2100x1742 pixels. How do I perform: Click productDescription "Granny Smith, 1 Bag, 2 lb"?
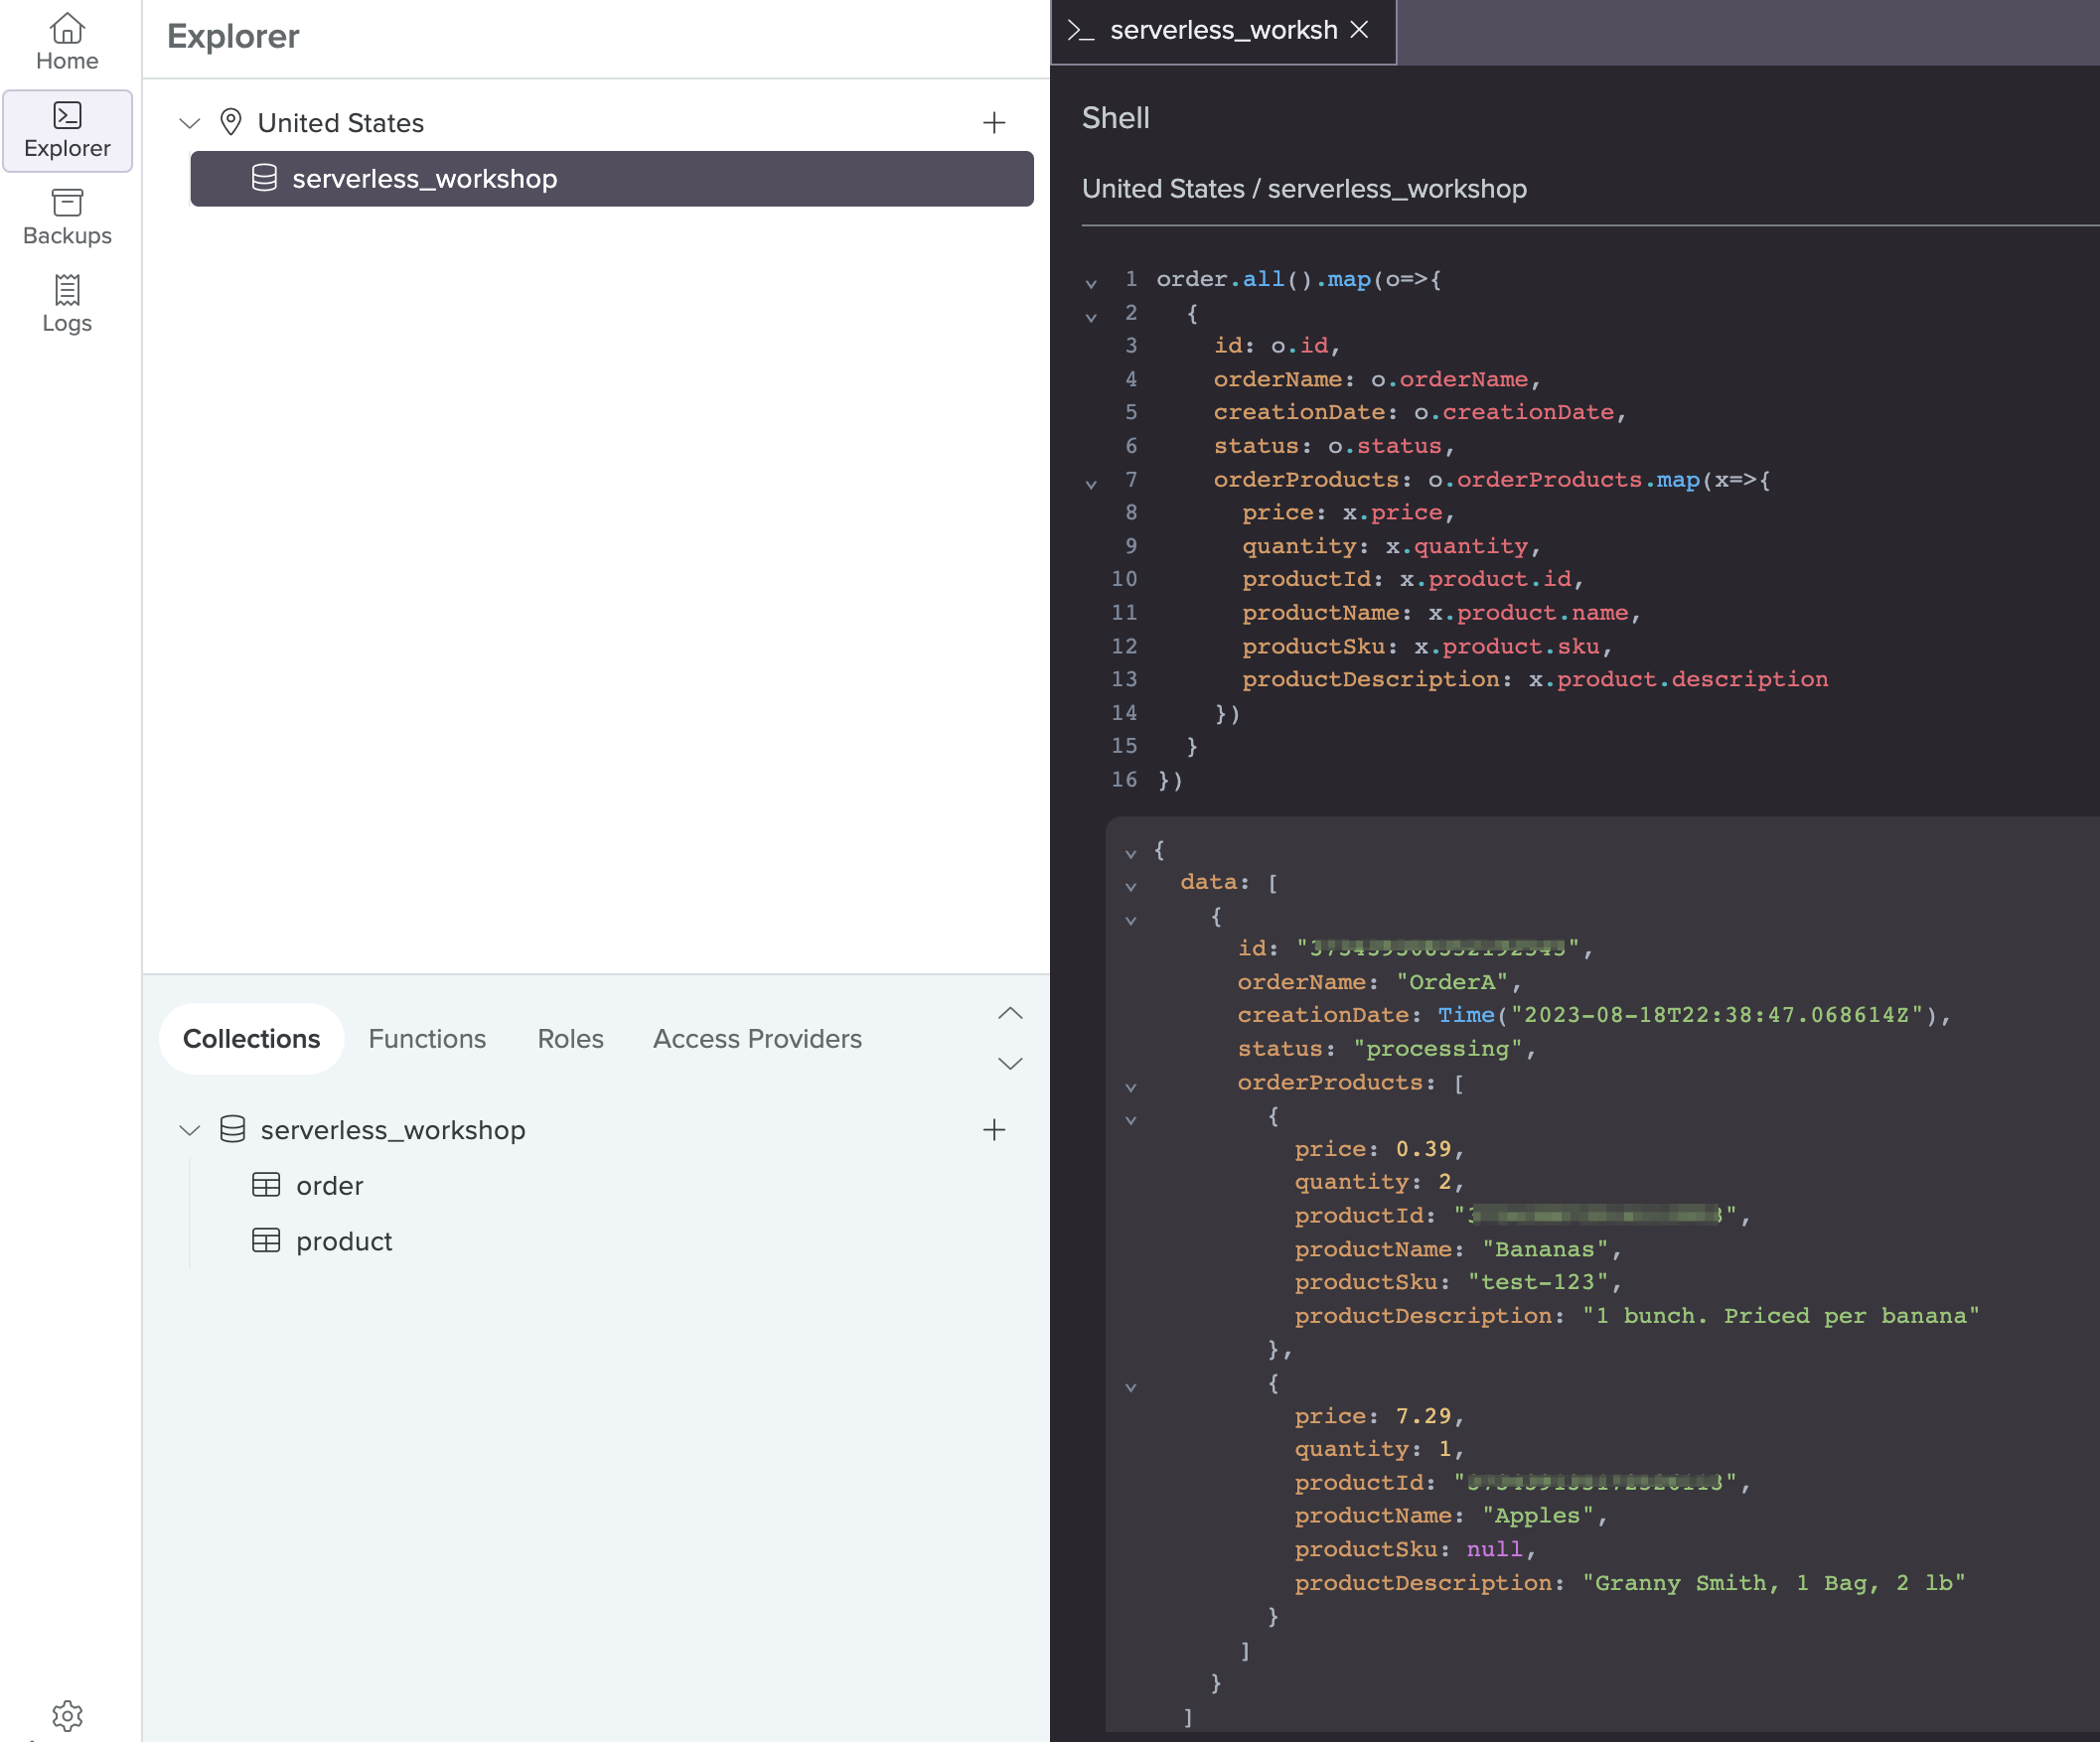click(x=1773, y=1583)
